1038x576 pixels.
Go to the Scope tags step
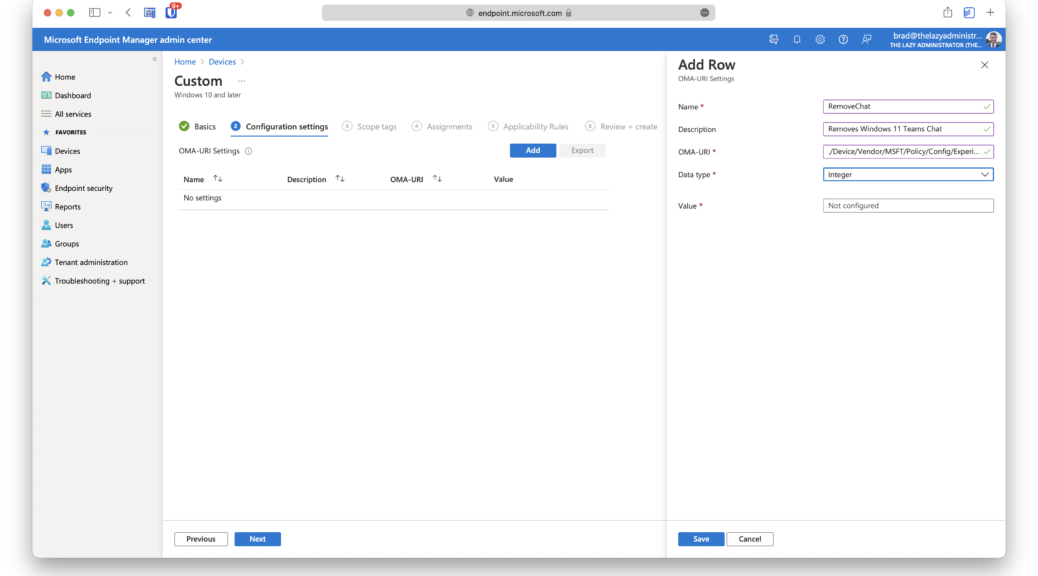(x=369, y=126)
